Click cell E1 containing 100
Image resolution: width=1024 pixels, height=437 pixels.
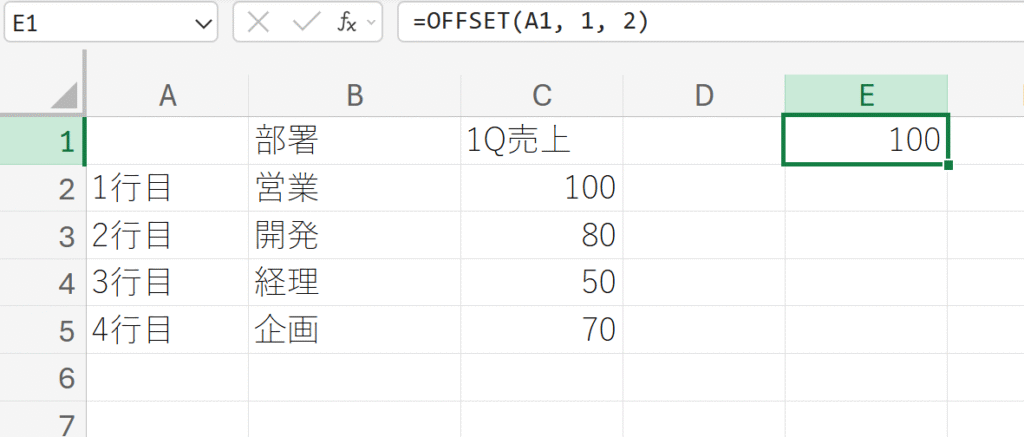(x=865, y=141)
